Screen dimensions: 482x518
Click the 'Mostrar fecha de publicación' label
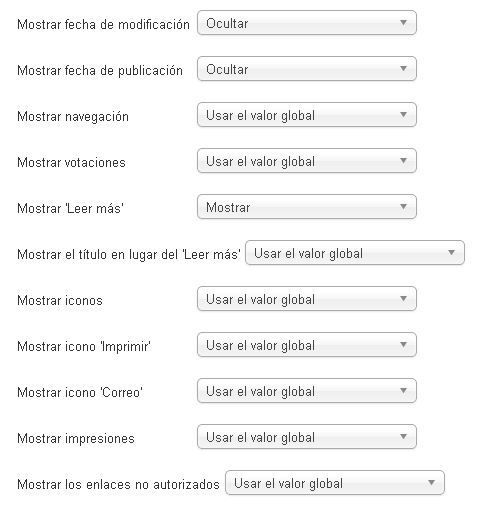click(x=100, y=71)
